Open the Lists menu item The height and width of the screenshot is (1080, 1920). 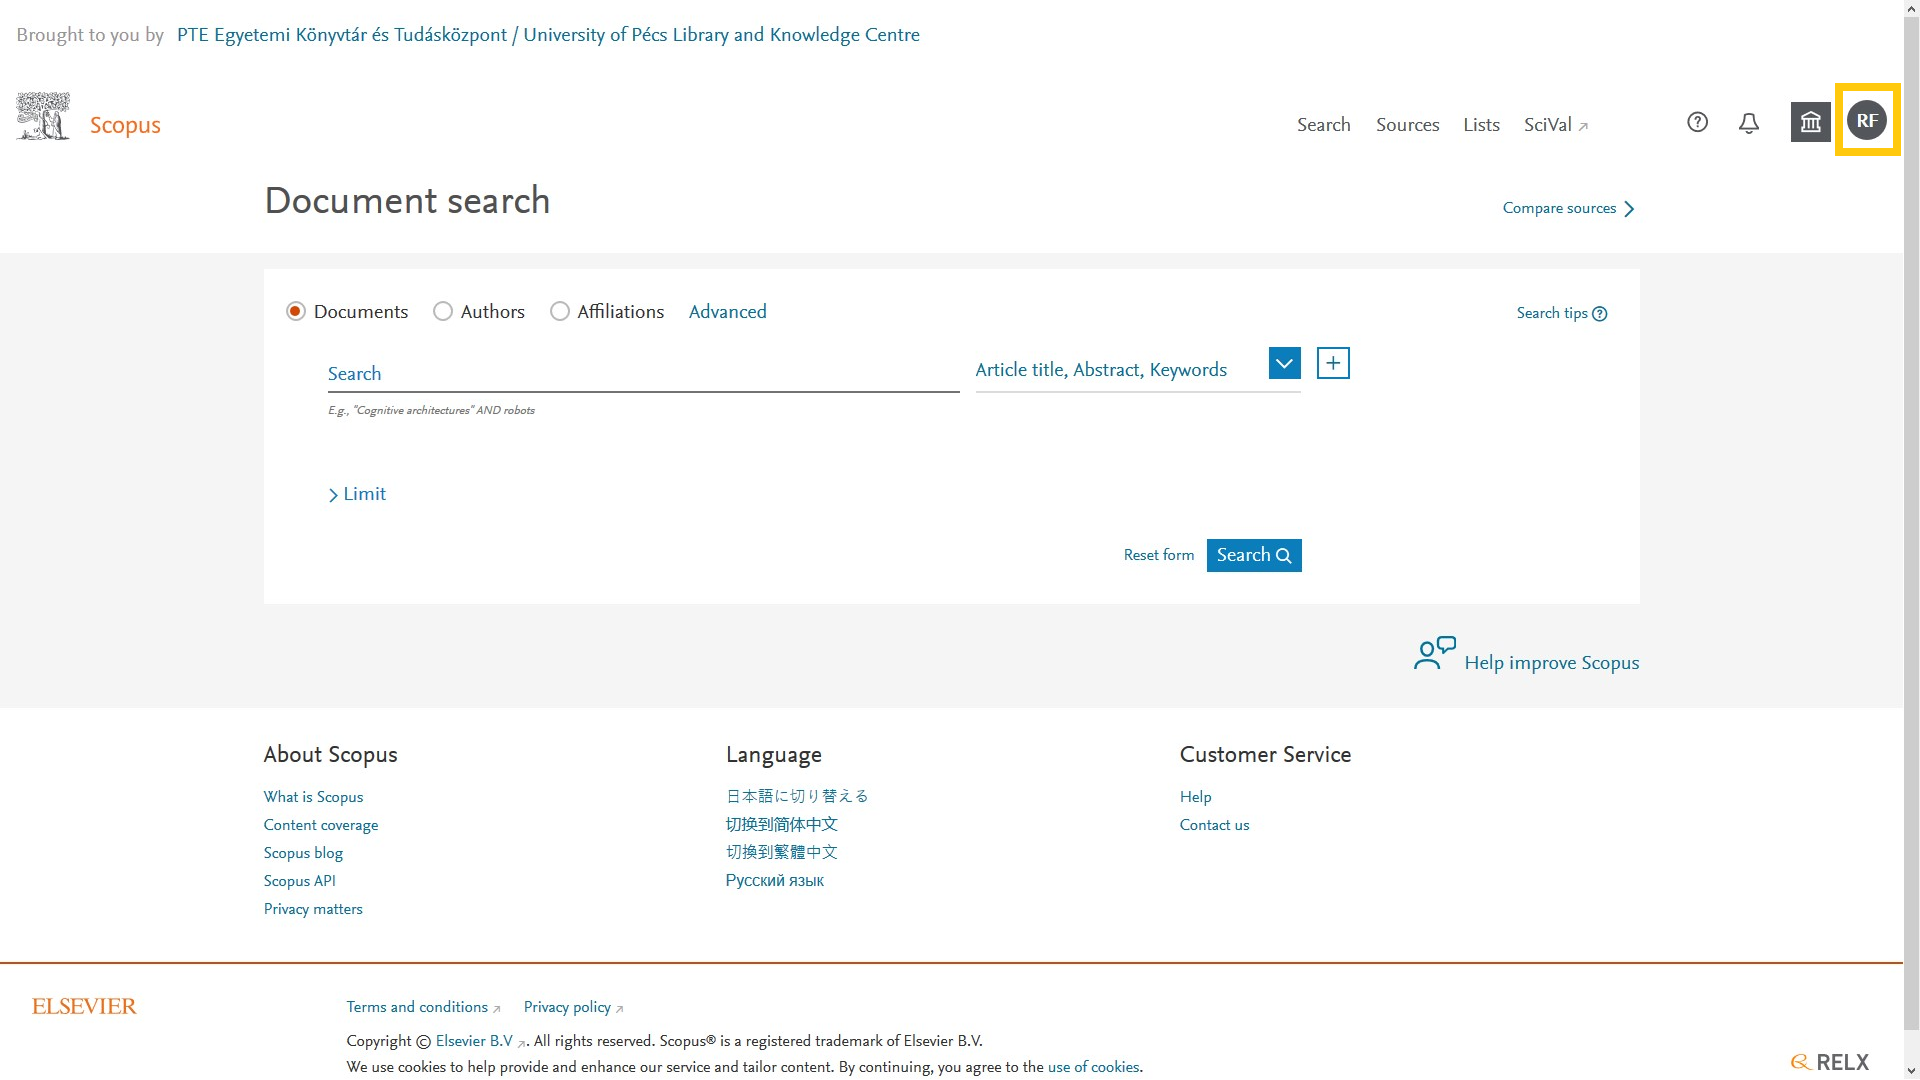tap(1481, 125)
